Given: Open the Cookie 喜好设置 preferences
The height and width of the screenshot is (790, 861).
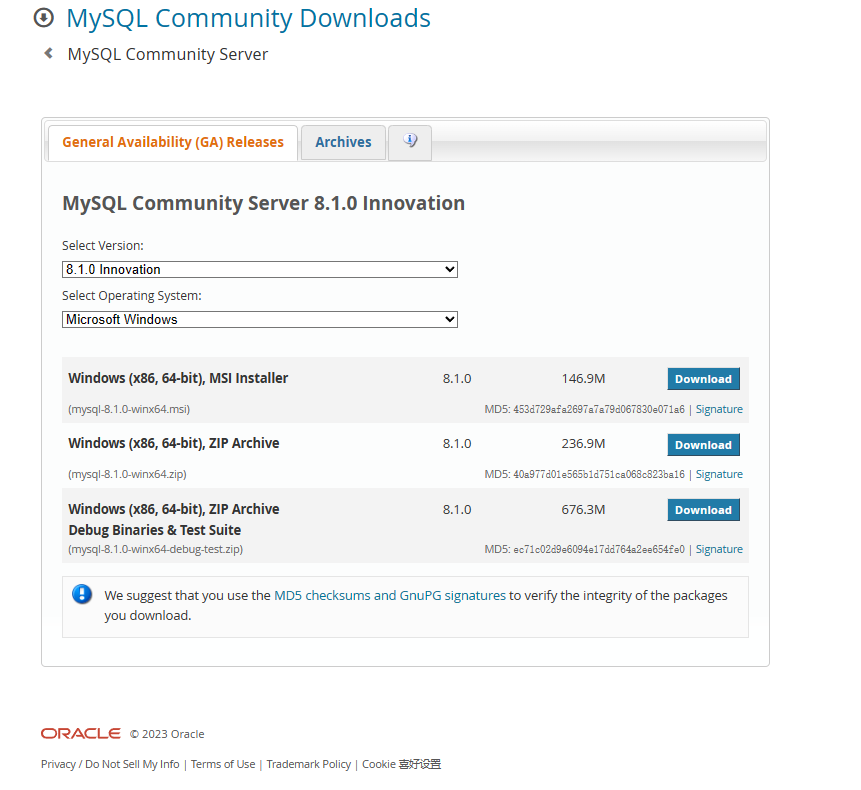Looking at the screenshot, I should (402, 763).
